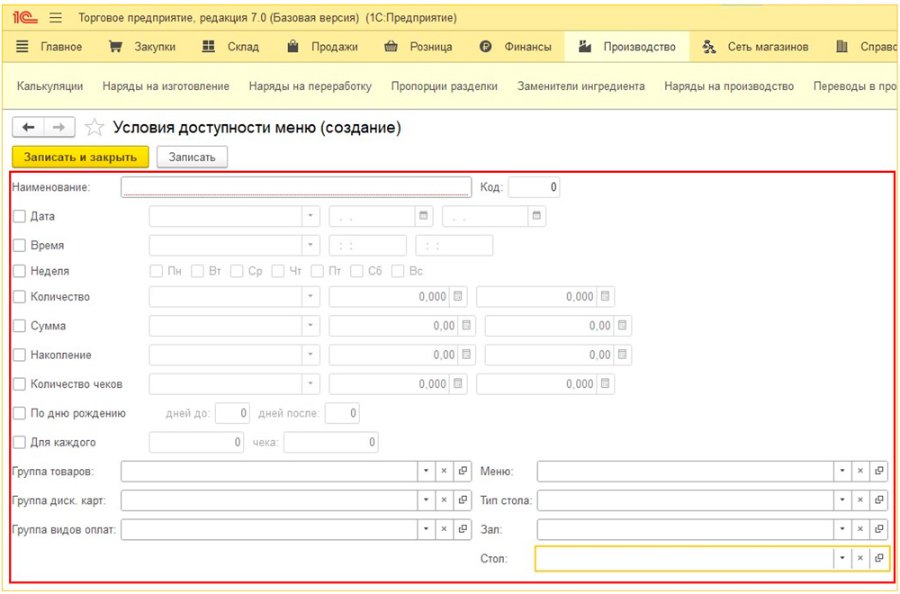Enable the По дню рождению checkbox
Image resolution: width=900 pixels, height=594 pixels.
pyautogui.click(x=20, y=413)
